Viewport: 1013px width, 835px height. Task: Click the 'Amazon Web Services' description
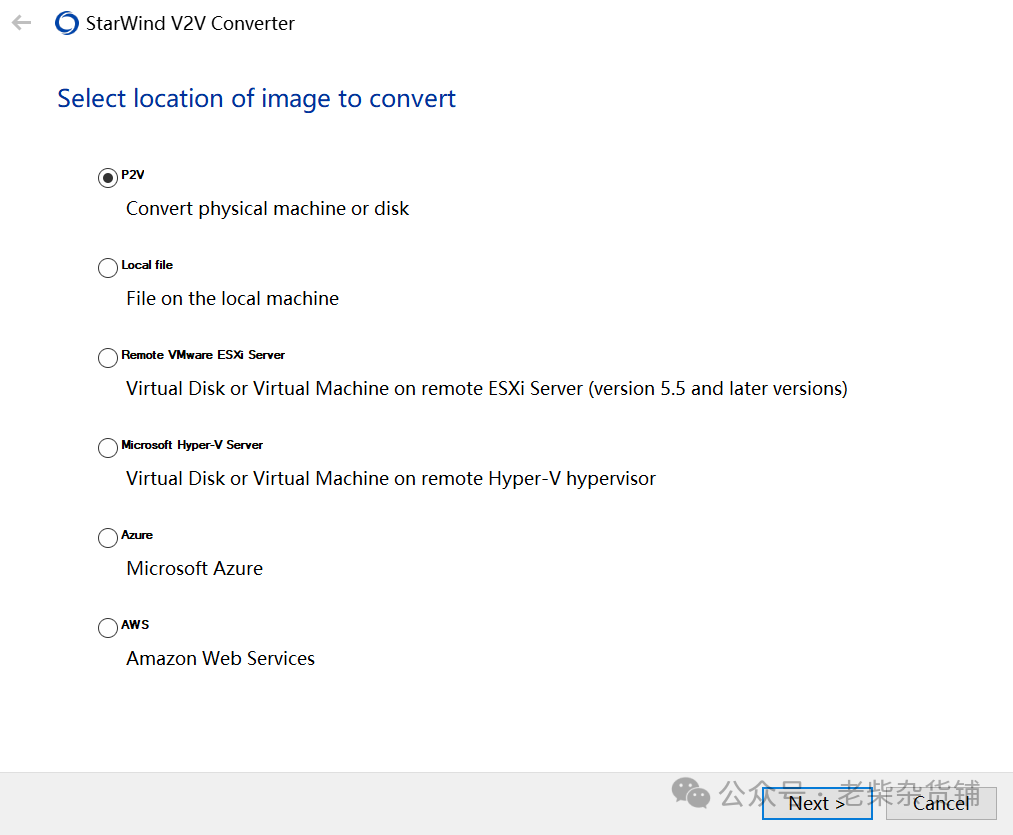click(220, 658)
